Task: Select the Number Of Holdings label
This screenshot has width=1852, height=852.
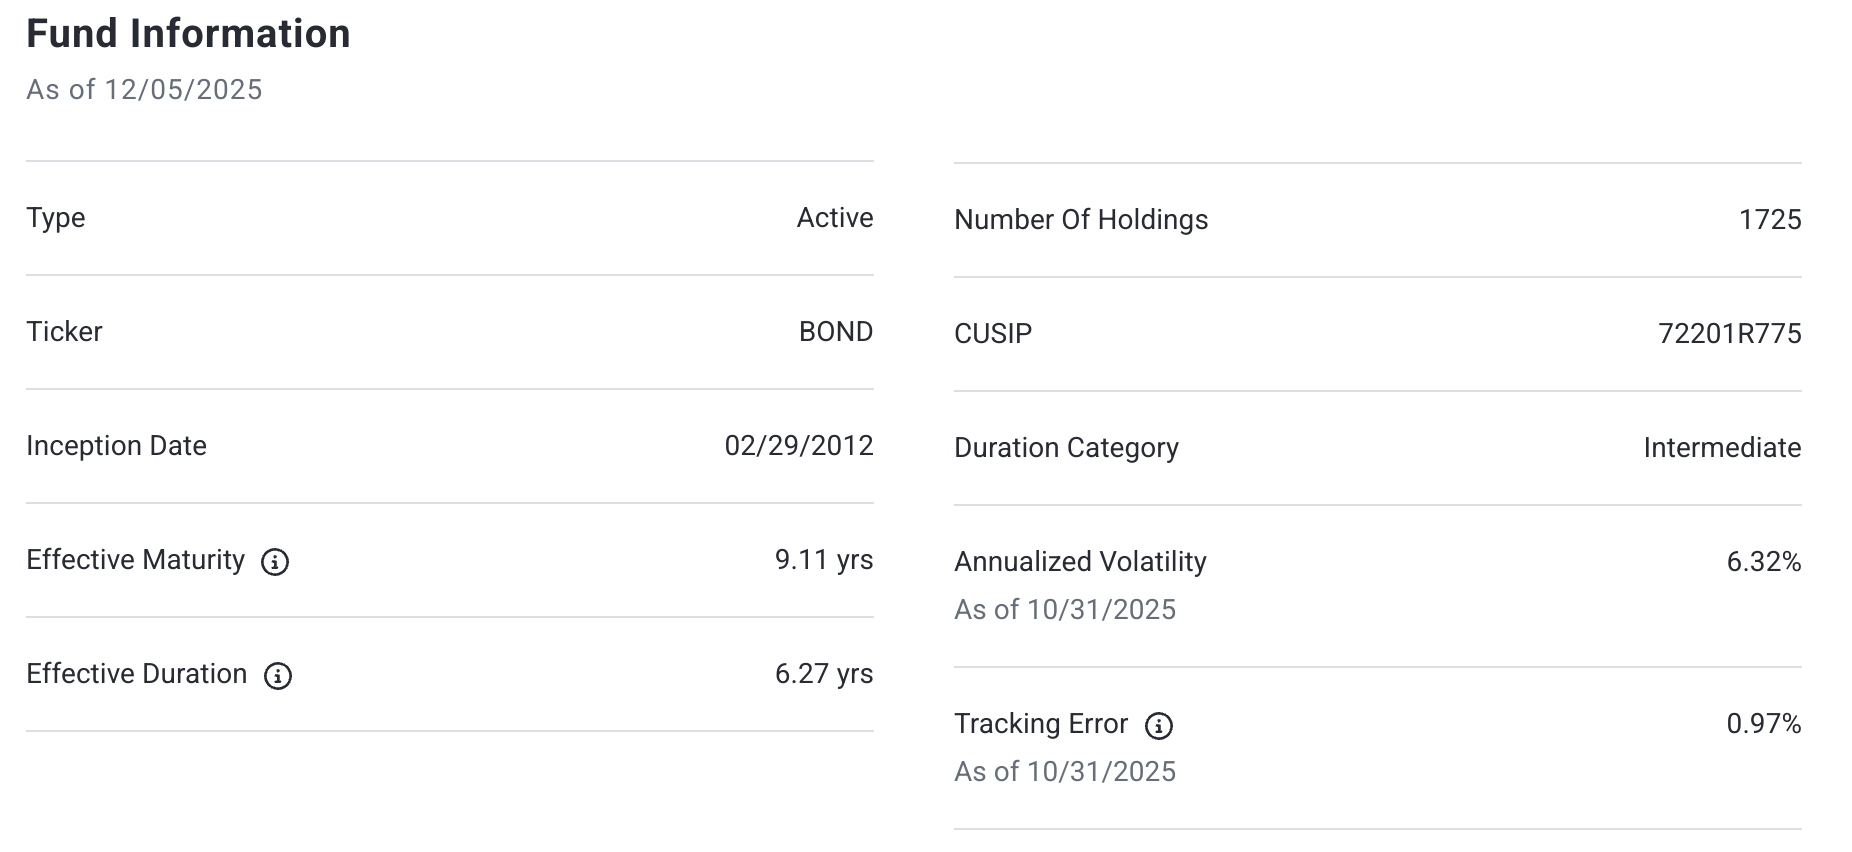Action: click(1081, 220)
